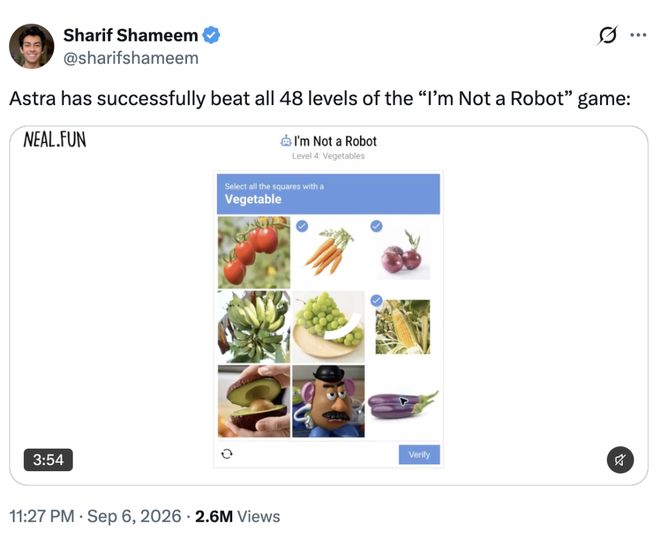Image resolution: width=660 pixels, height=539 pixels.
Task: Open Sharif Shameem's profile picture
Action: tap(32, 46)
